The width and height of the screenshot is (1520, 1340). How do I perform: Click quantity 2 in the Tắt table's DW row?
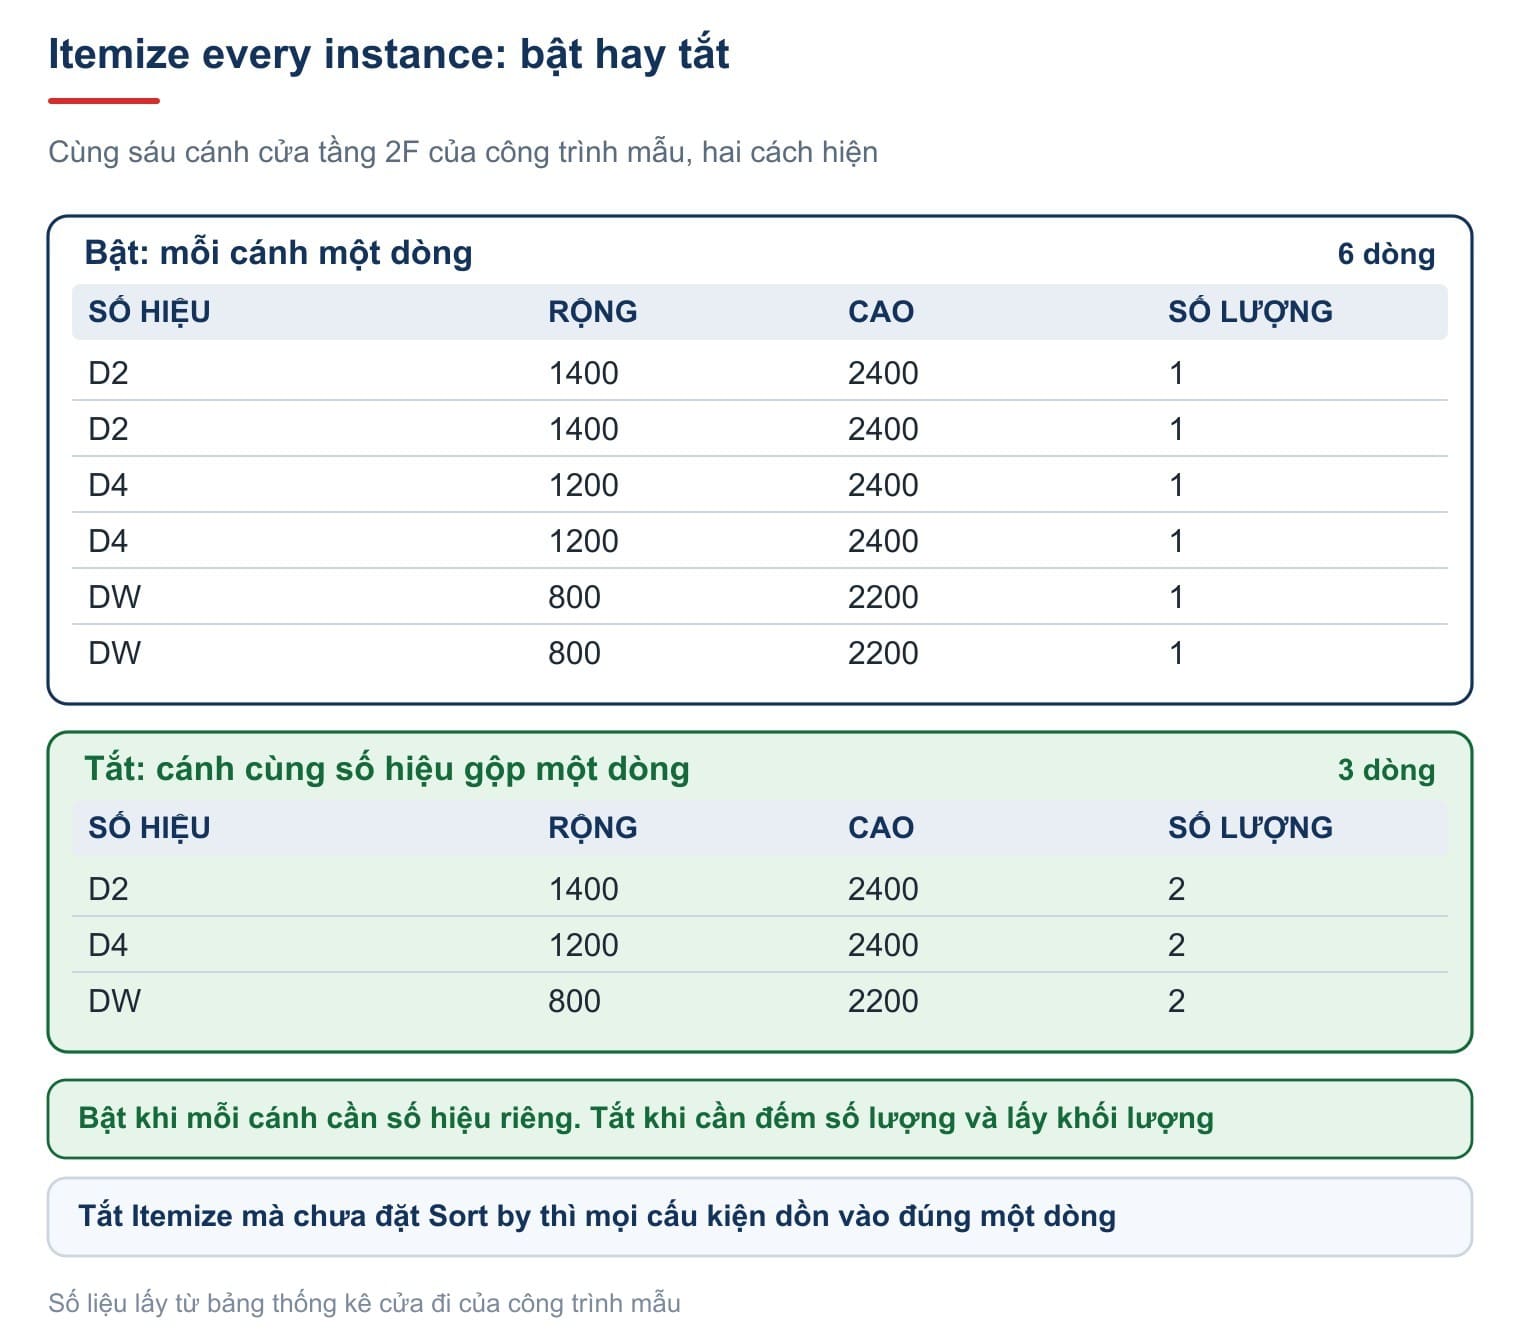[1176, 1001]
